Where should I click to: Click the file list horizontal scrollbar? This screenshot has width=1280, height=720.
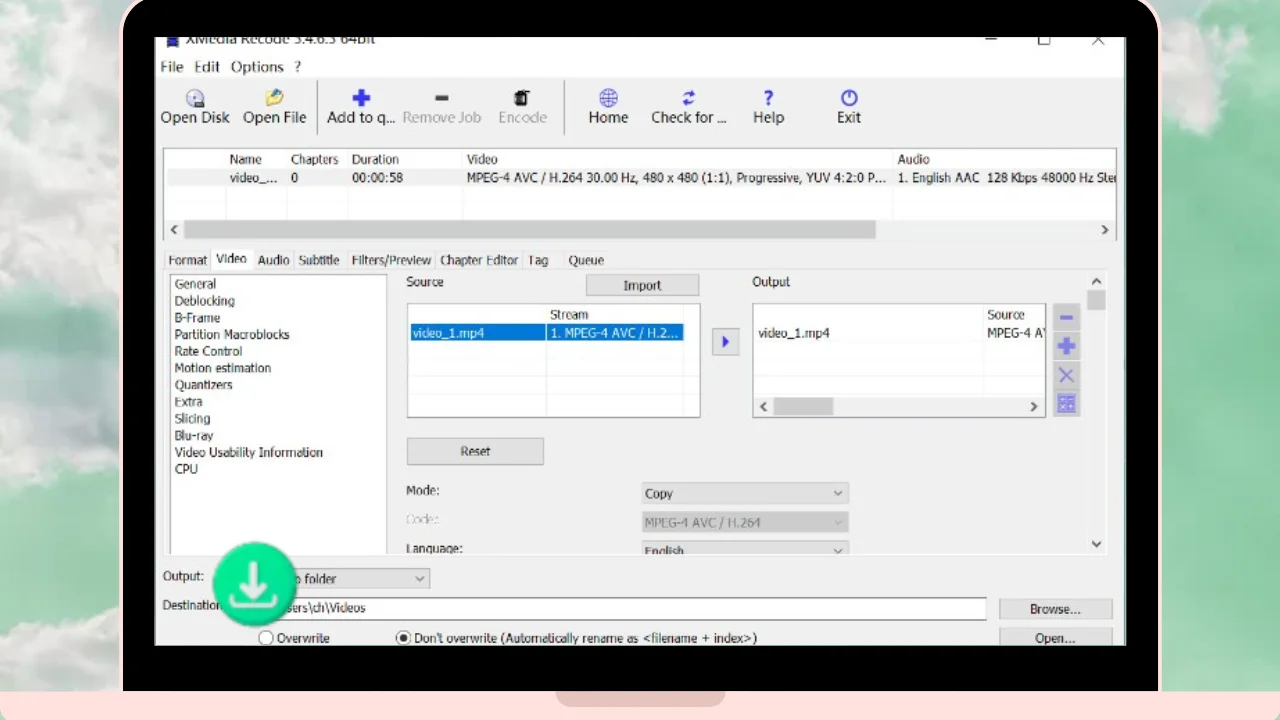pyautogui.click(x=530, y=230)
